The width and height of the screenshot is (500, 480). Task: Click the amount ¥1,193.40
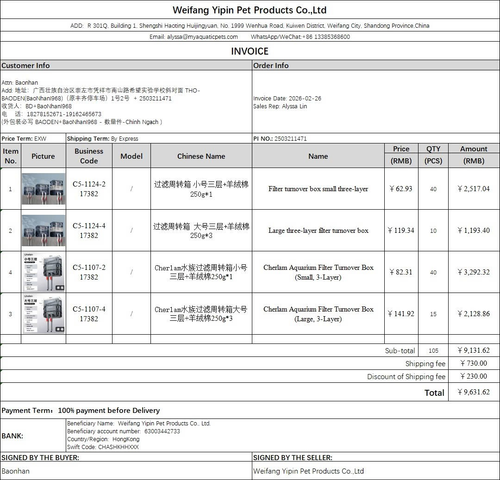tap(474, 230)
